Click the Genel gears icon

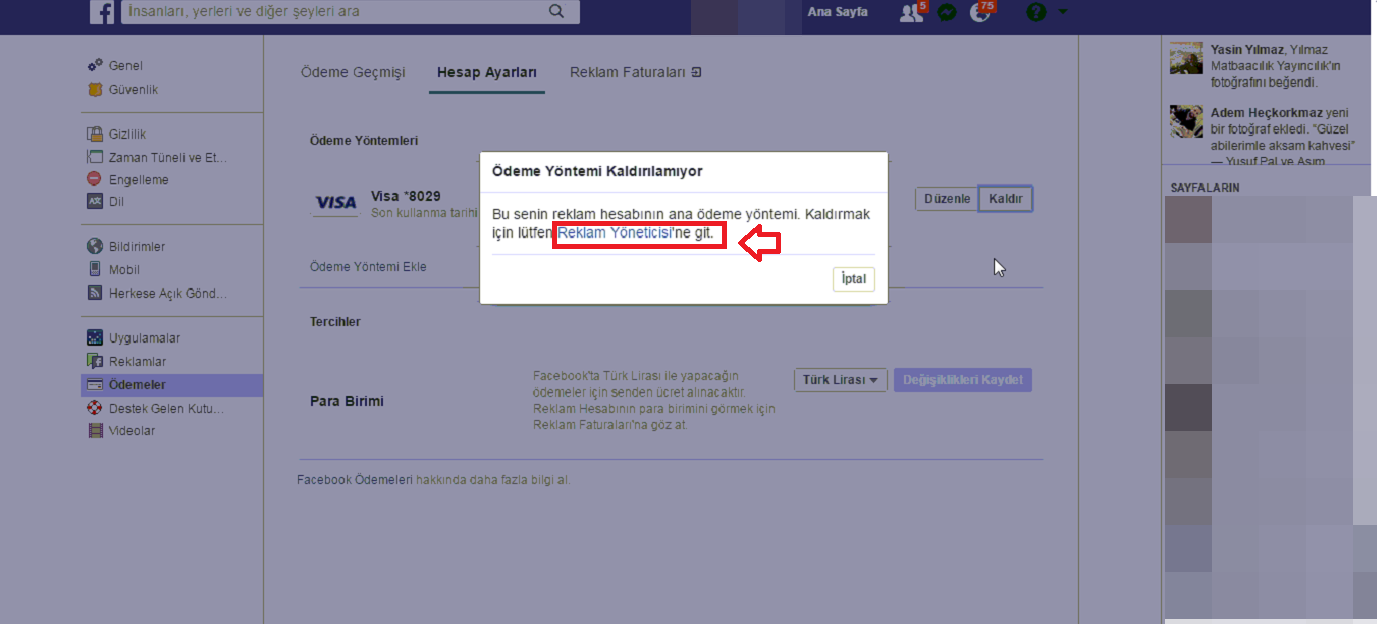[x=95, y=66]
